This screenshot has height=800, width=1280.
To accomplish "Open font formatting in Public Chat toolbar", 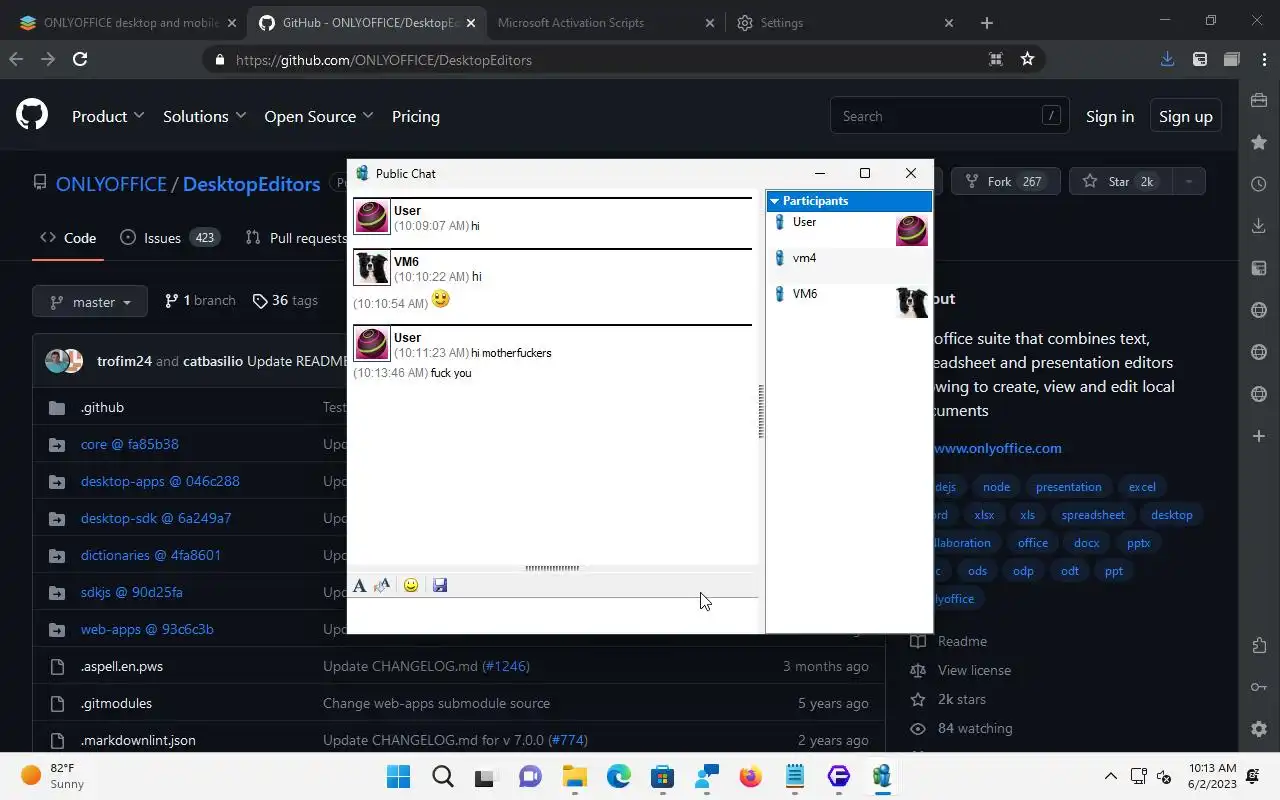I will (360, 586).
